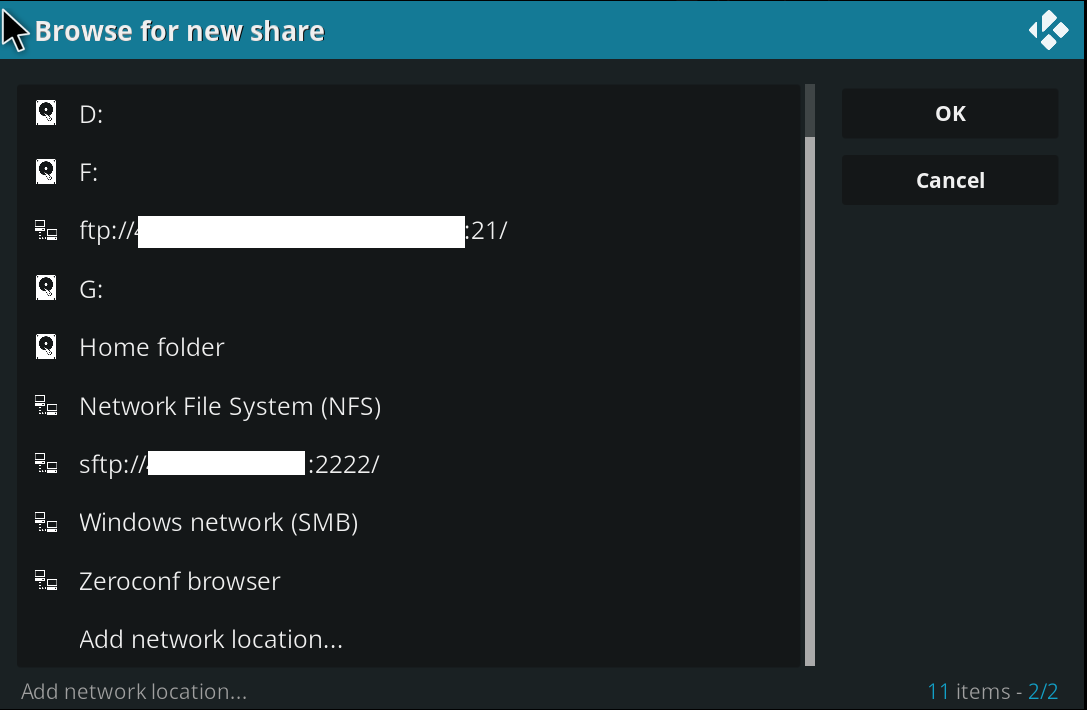Select the ftp:// share ending in :21/
Viewport: 1087px width, 710px height.
(x=290, y=230)
